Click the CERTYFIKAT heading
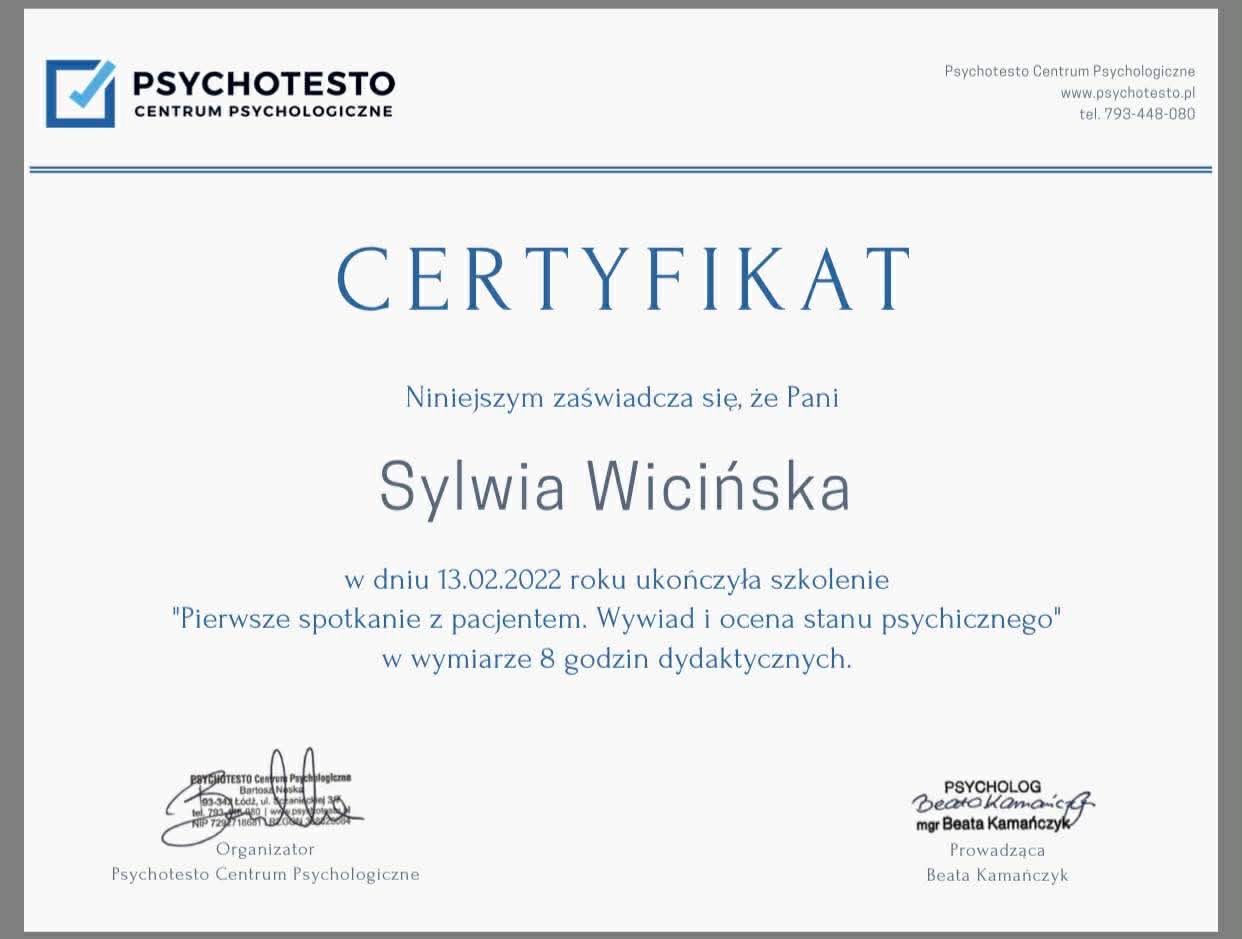 tap(622, 280)
